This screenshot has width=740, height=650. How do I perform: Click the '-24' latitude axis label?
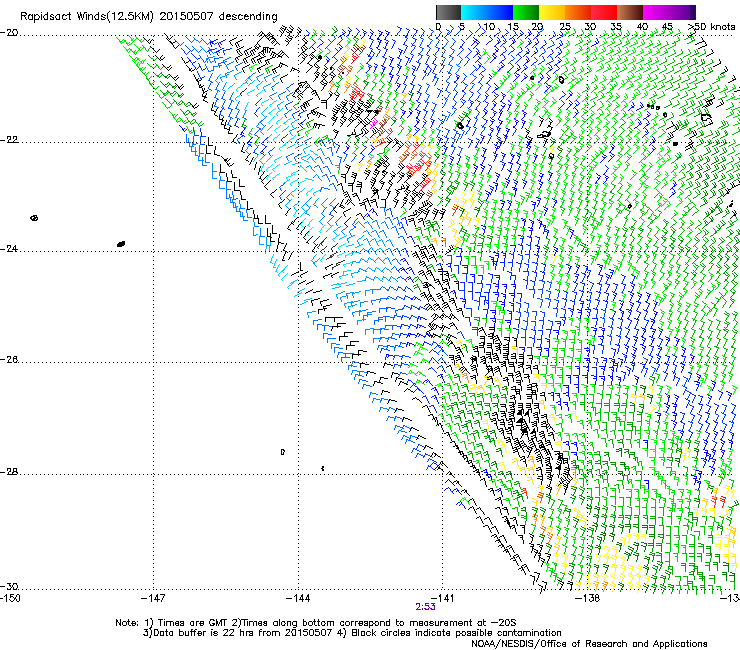[9, 248]
